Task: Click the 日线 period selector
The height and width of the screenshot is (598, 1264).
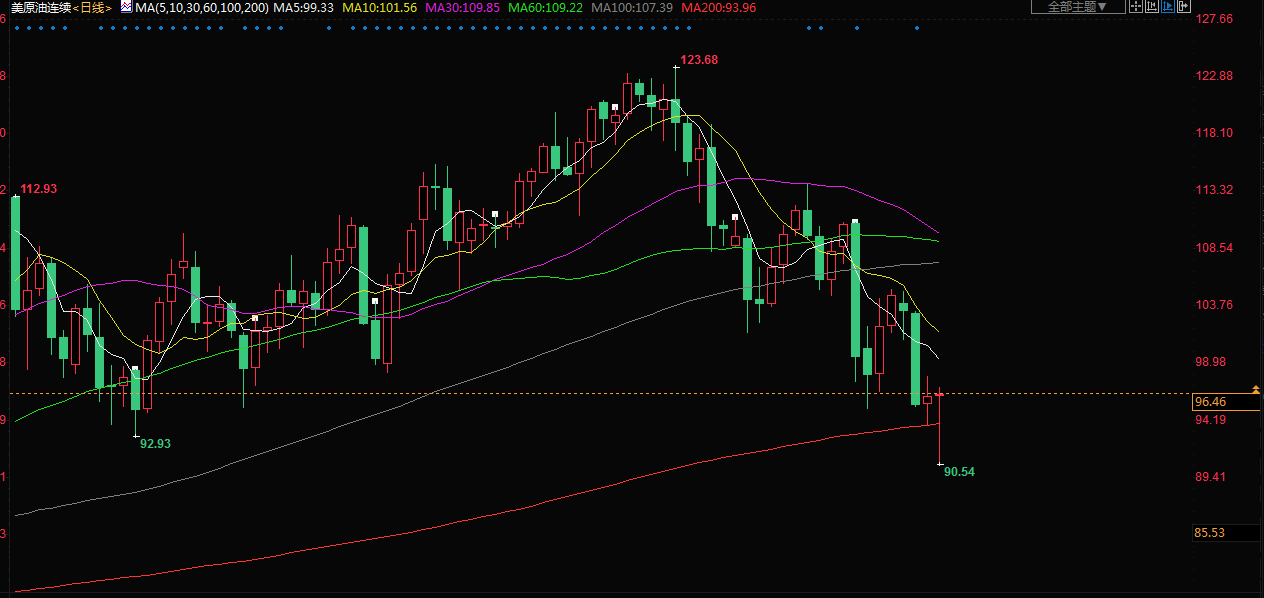Action: coord(93,7)
